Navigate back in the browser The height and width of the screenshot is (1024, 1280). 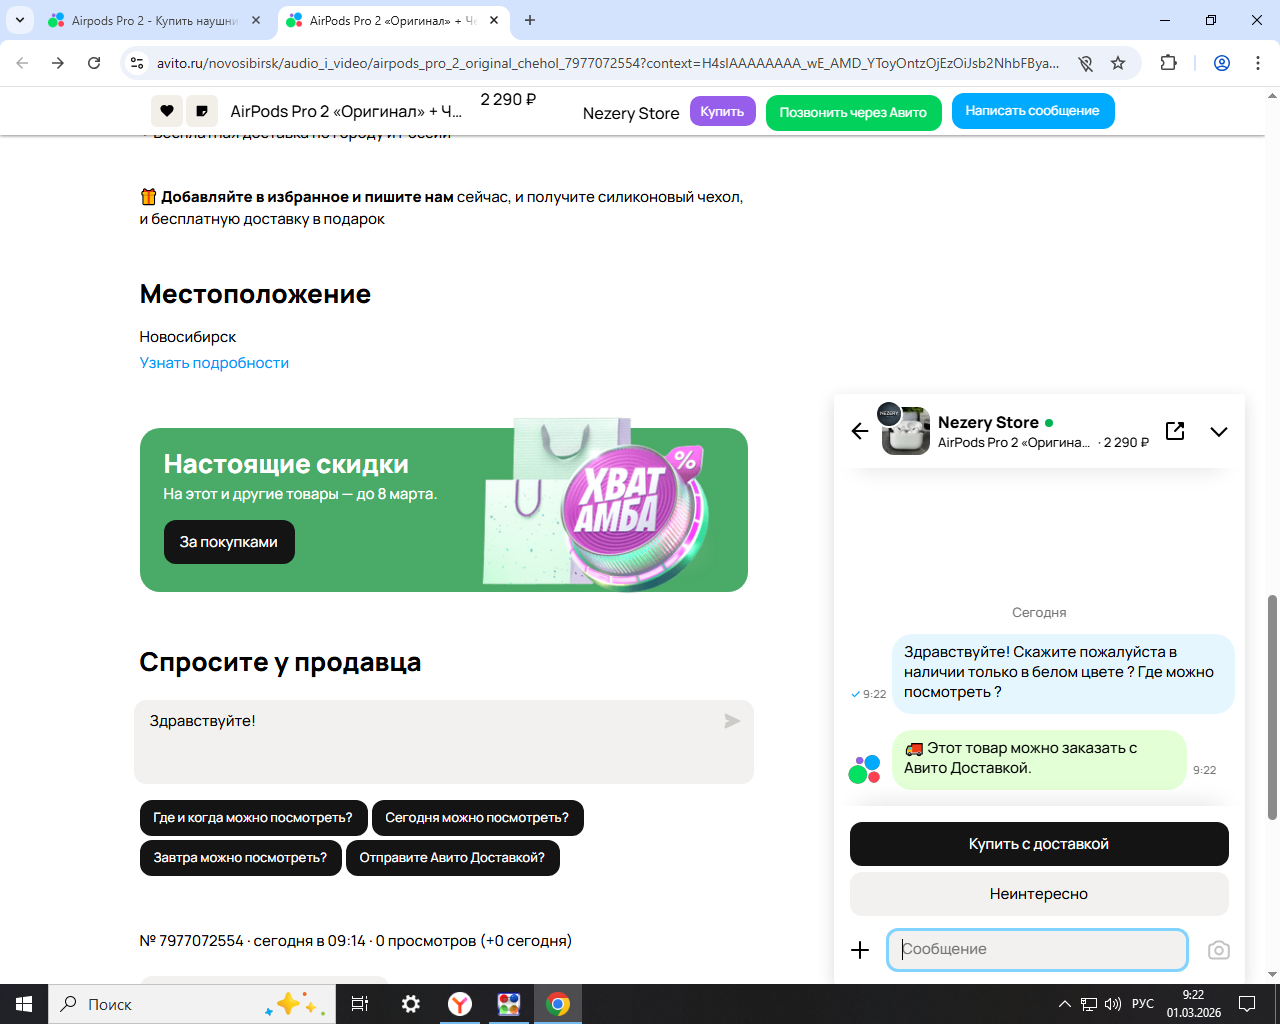pyautogui.click(x=22, y=63)
